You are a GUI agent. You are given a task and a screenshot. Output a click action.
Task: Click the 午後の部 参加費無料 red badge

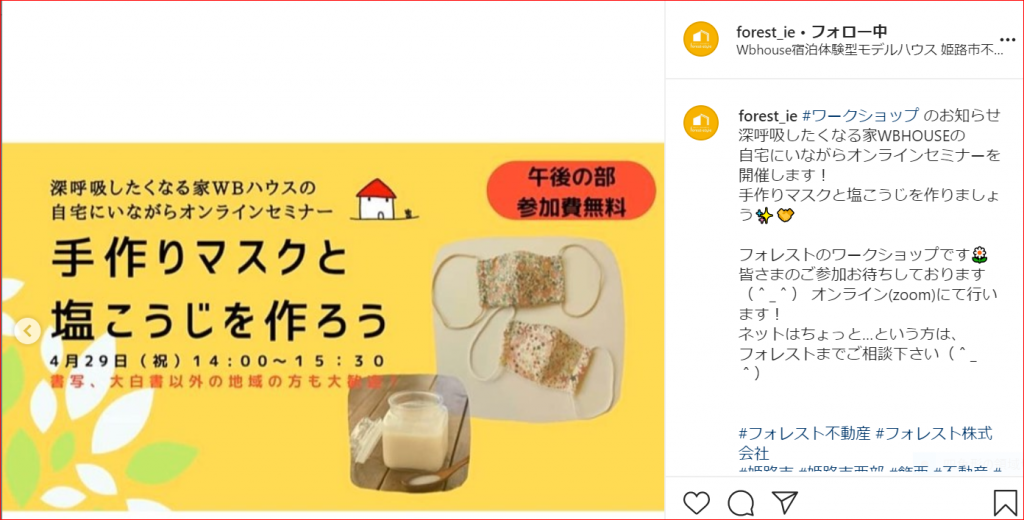[571, 191]
